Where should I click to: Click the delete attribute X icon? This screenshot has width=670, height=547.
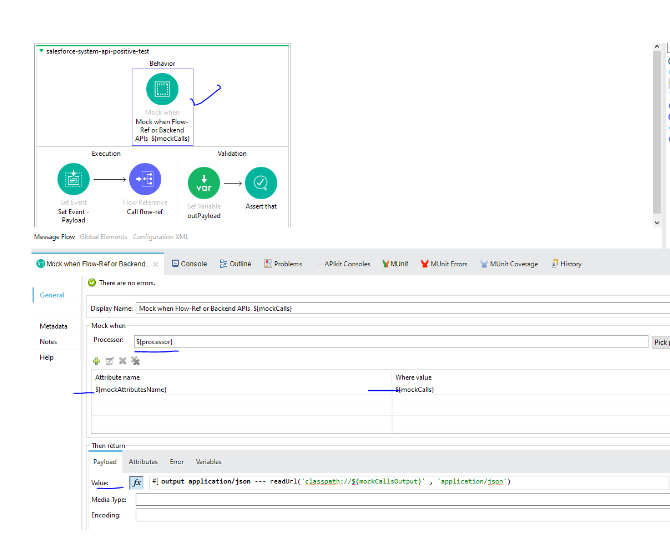(x=122, y=361)
